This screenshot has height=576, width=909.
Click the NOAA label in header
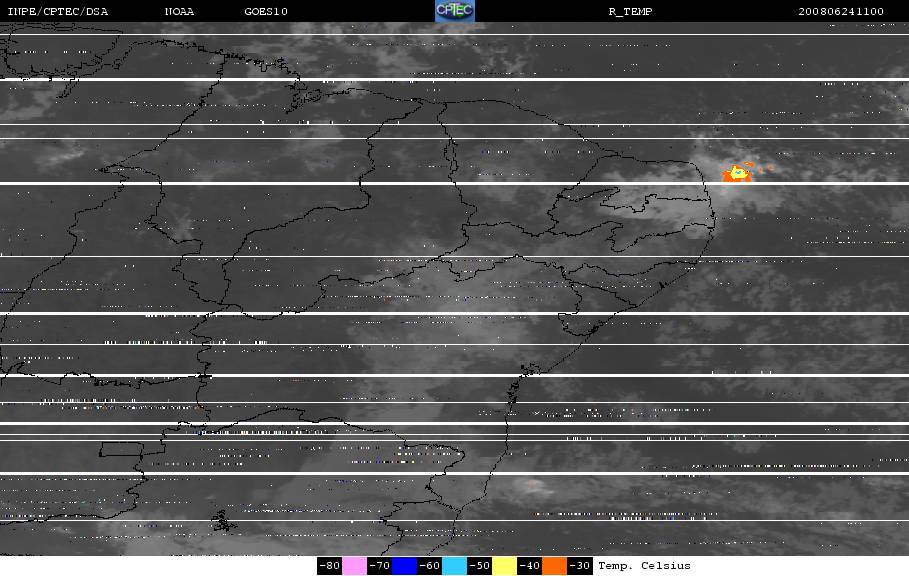coord(180,11)
